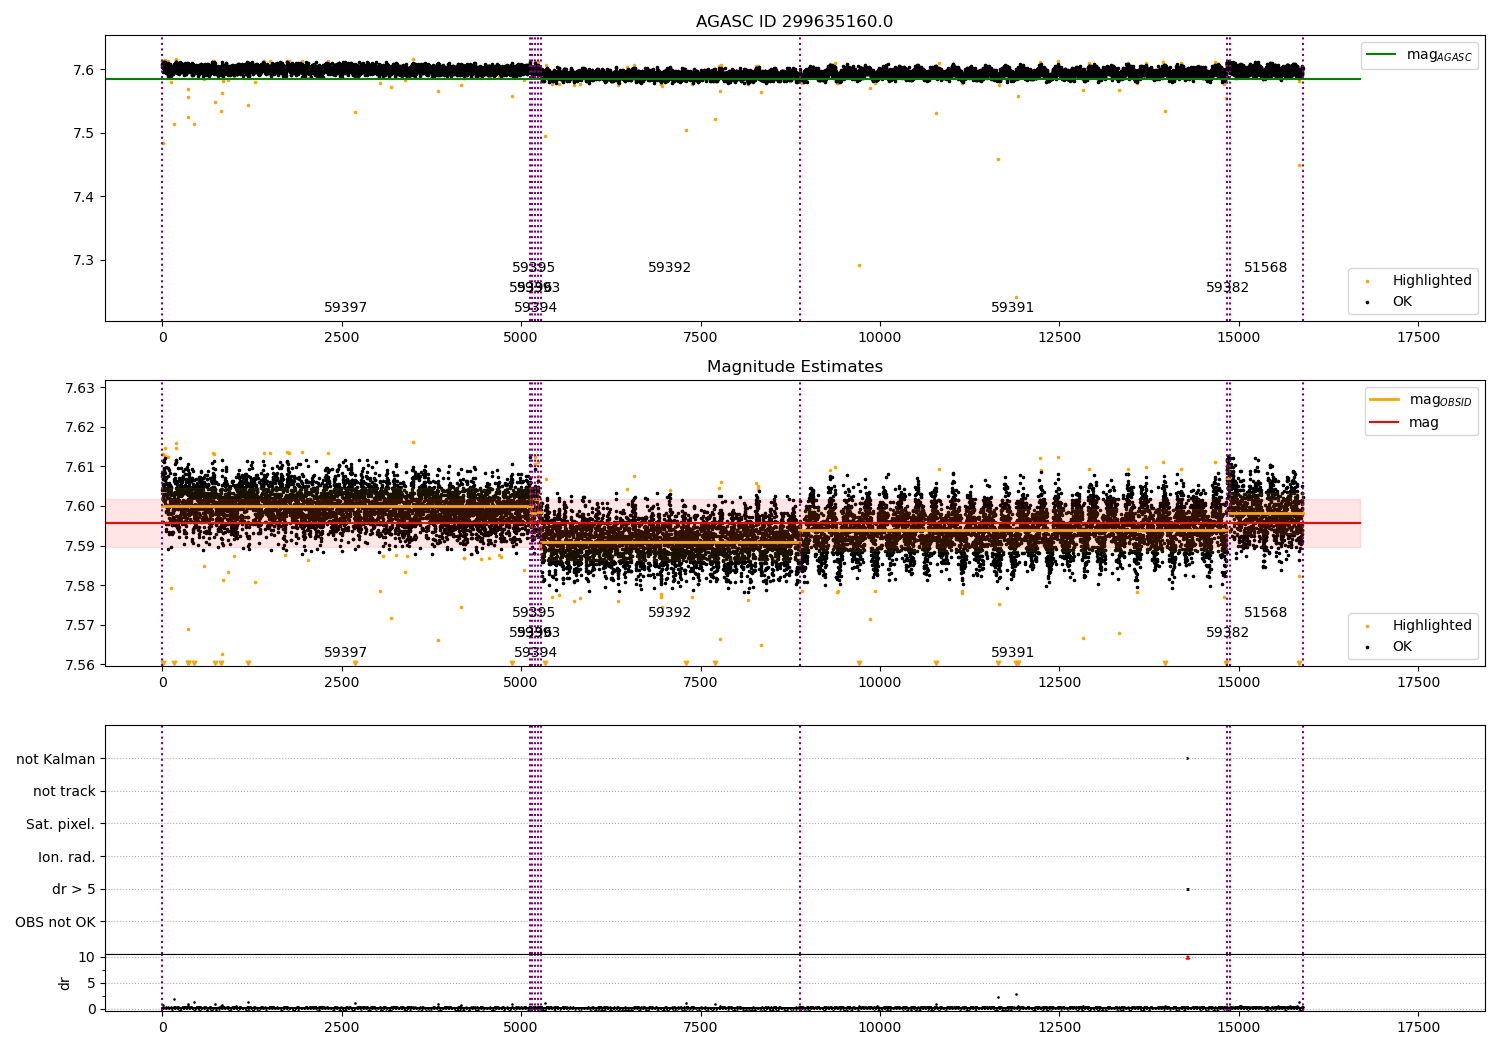This screenshot has height=1050, width=1500.
Task: Click the 7.61 tick on Magnitude Estimates y-axis
Action: pyautogui.click(x=79, y=467)
